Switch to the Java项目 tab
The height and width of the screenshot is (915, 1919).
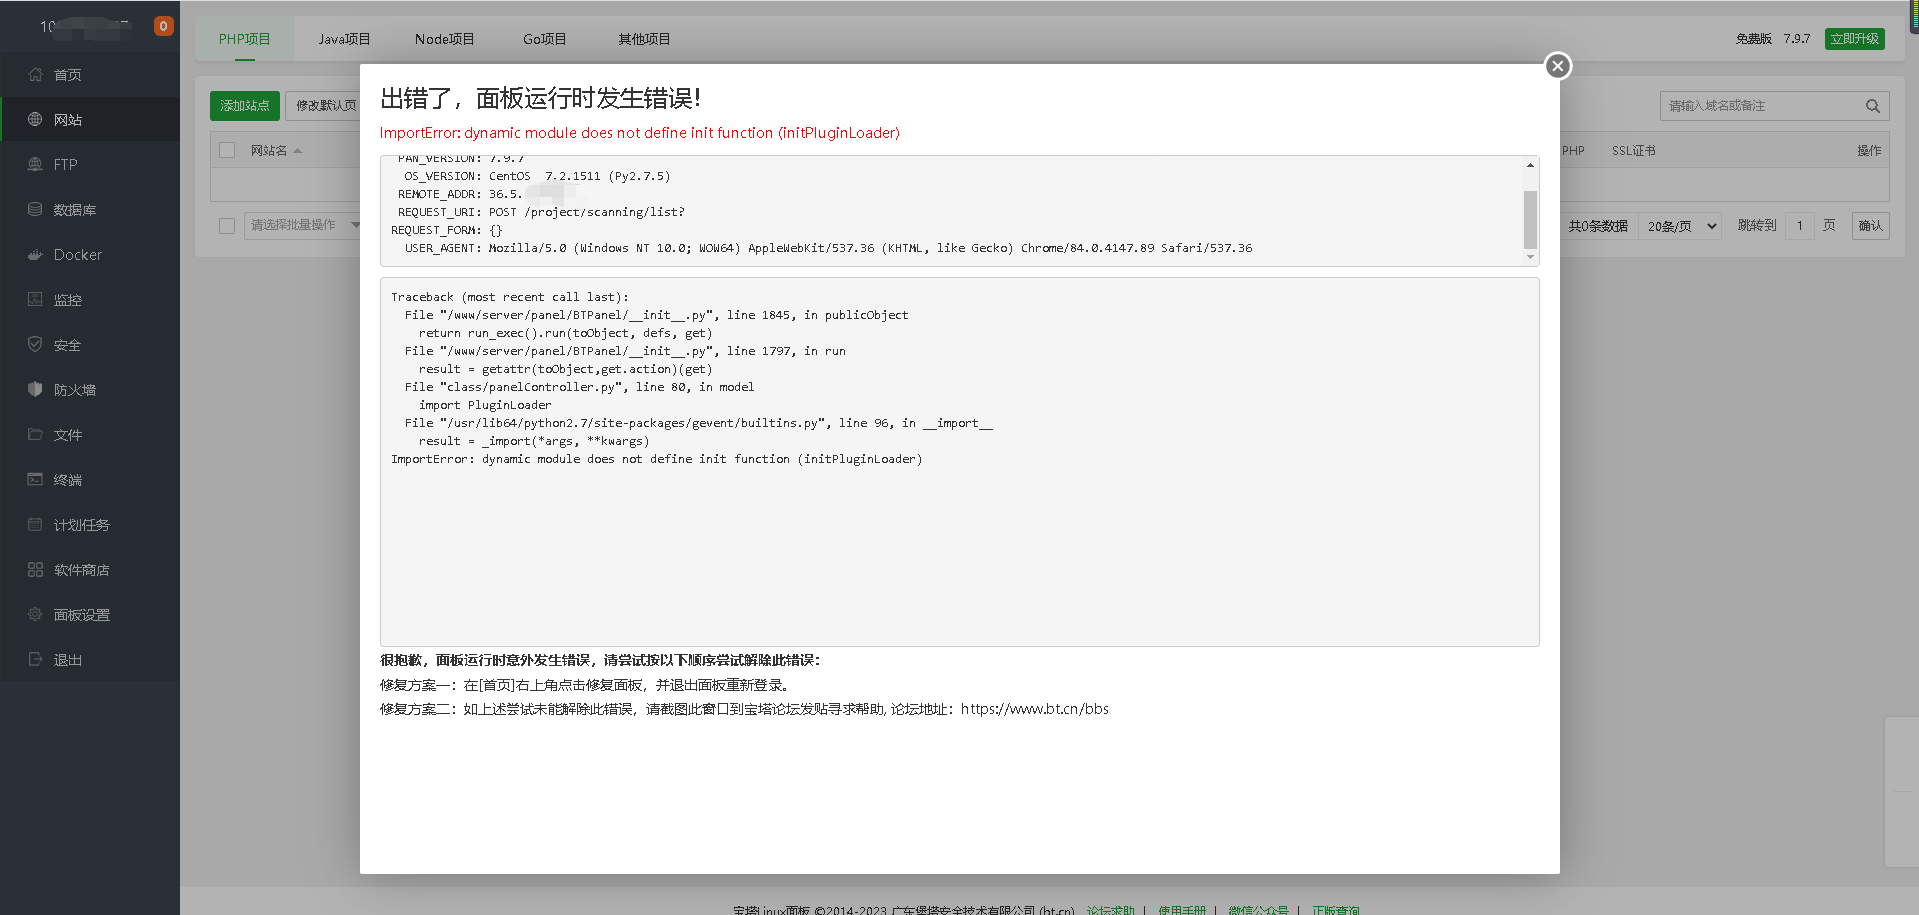(x=344, y=39)
